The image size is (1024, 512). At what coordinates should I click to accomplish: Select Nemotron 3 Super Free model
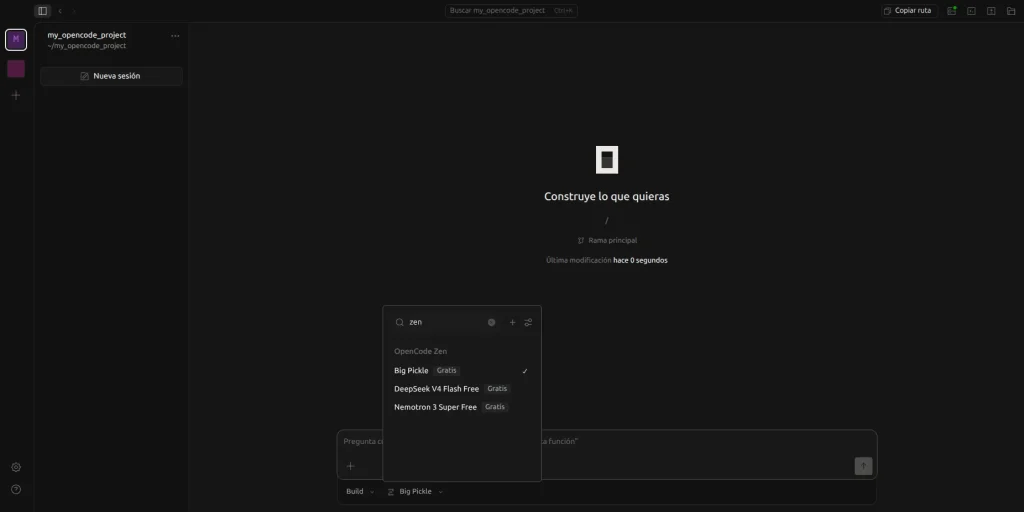tap(462, 407)
